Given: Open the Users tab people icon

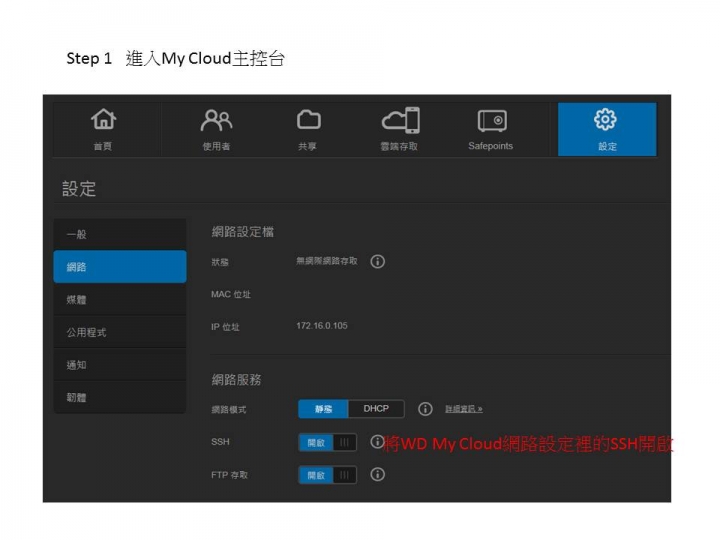Looking at the screenshot, I should coord(216,120).
